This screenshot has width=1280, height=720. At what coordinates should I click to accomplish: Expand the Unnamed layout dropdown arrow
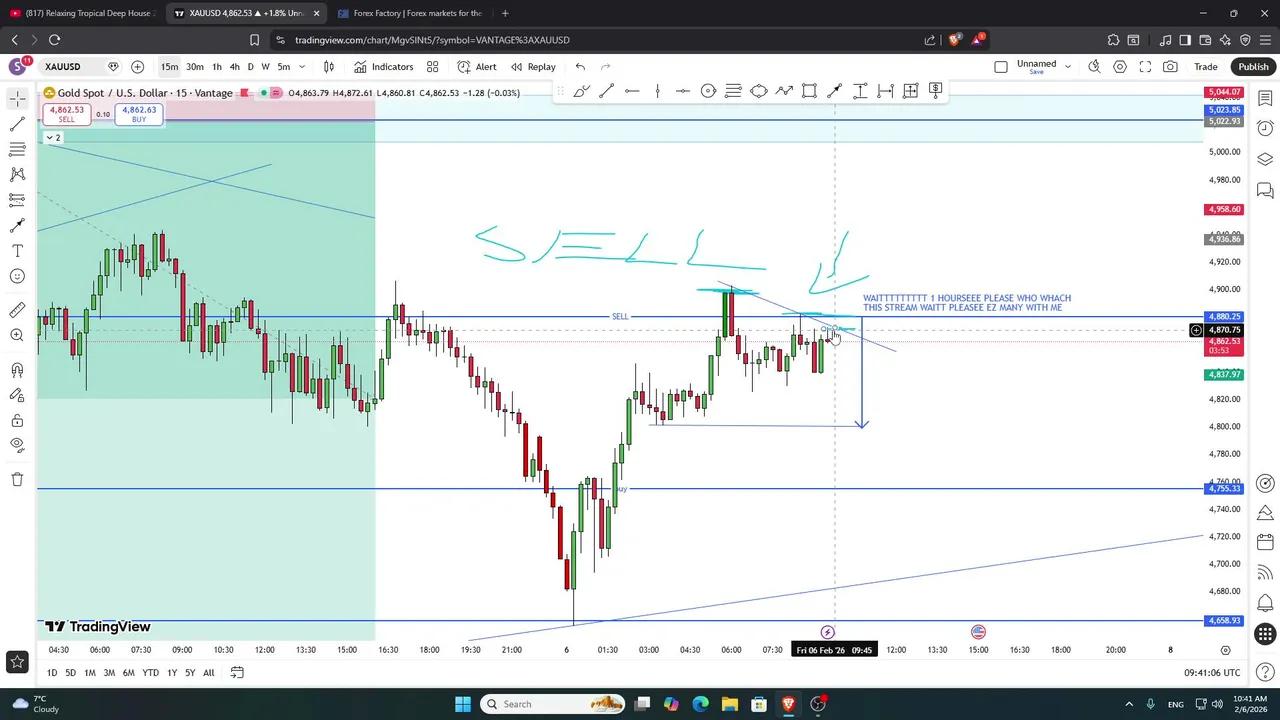pos(1068,67)
